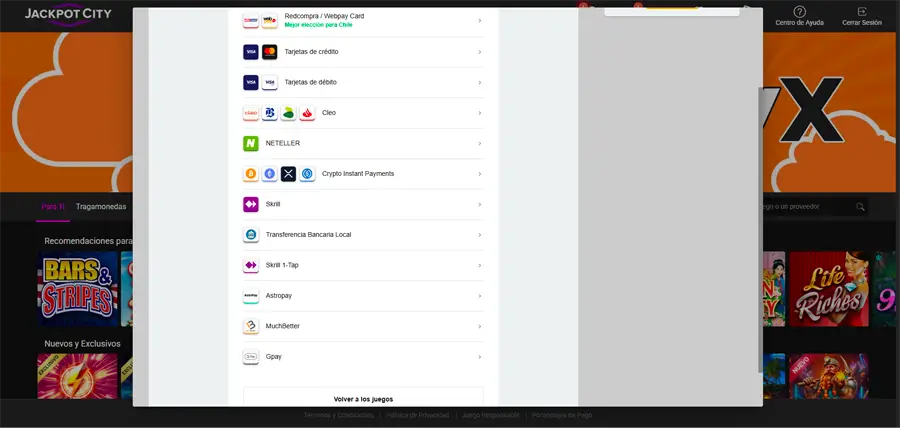This screenshot has height=428, width=900.
Task: Expand Redcompra / Webpay Card chevron
Action: tap(480, 21)
